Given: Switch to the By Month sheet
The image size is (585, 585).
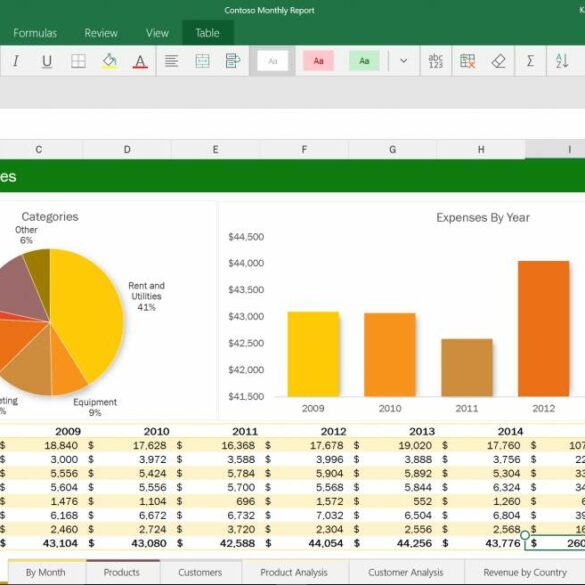Looking at the screenshot, I should click(46, 572).
